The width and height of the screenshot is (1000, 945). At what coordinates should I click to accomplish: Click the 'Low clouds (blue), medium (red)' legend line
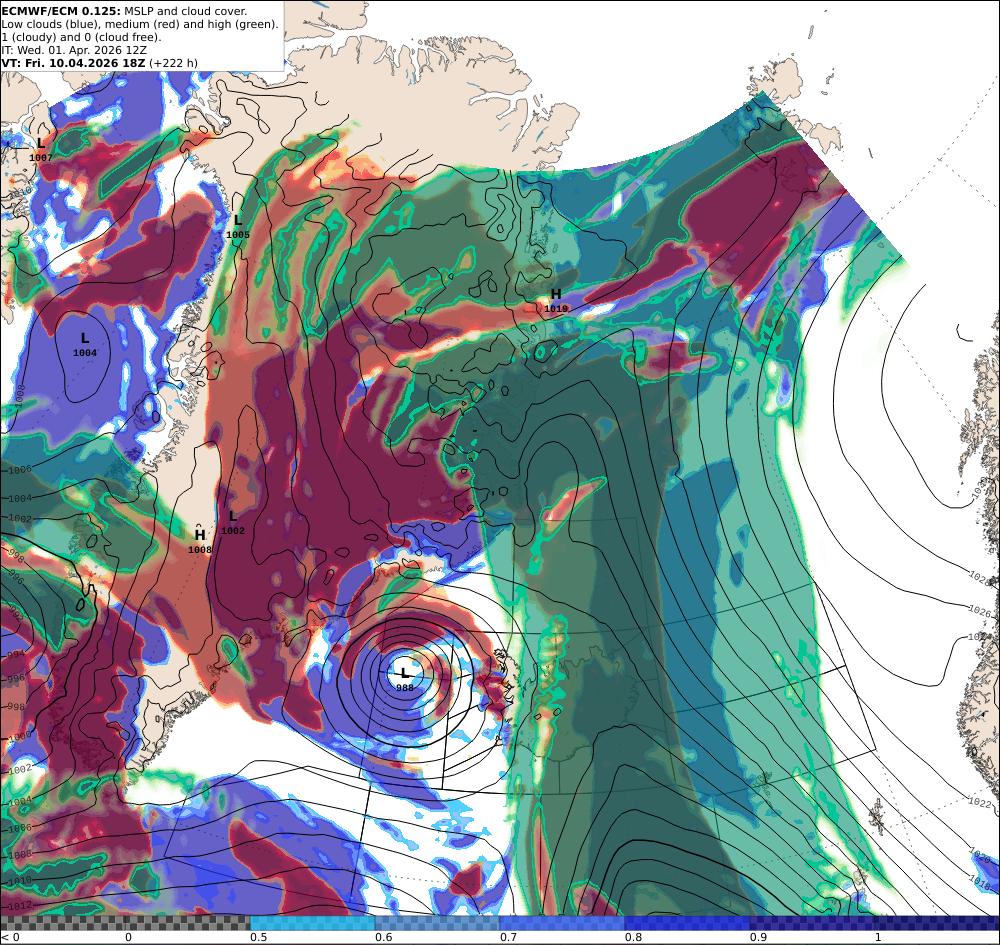(140, 24)
